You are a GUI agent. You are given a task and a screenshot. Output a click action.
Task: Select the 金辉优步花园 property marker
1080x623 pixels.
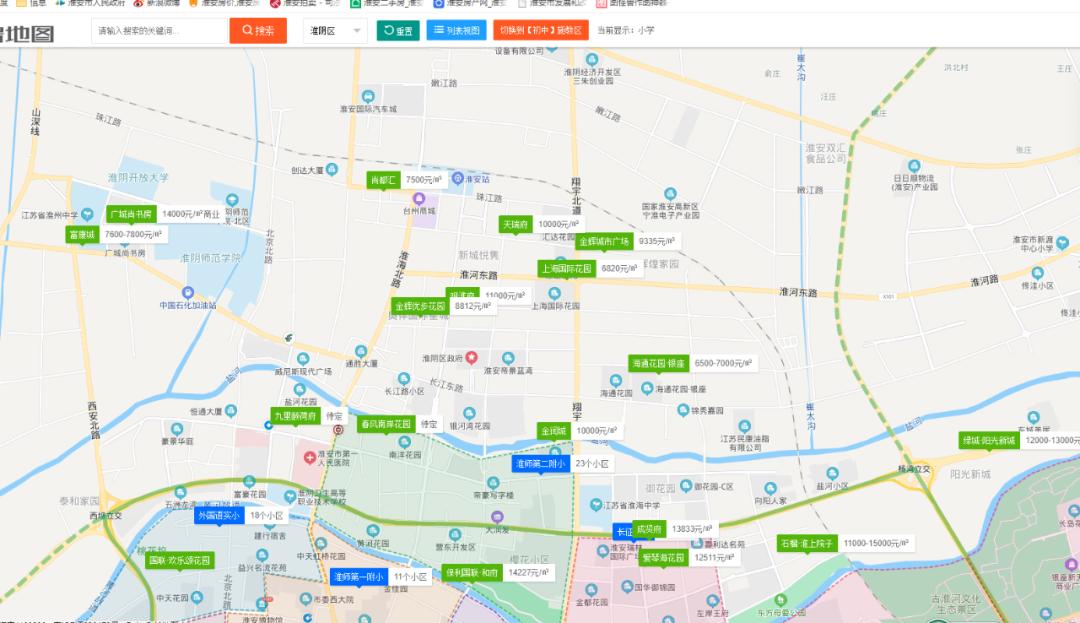click(x=420, y=306)
